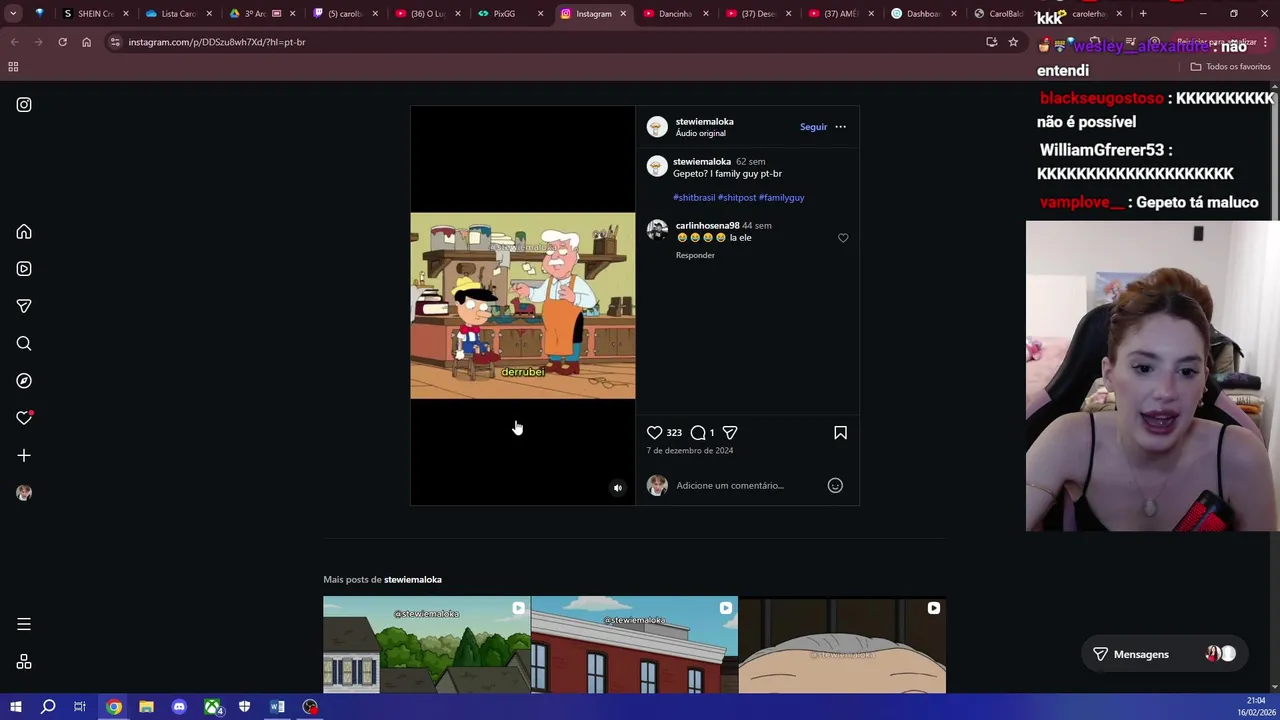Screen dimensions: 1280x720
Task: Open the tab search dropdown arrow
Action: [x=13, y=14]
